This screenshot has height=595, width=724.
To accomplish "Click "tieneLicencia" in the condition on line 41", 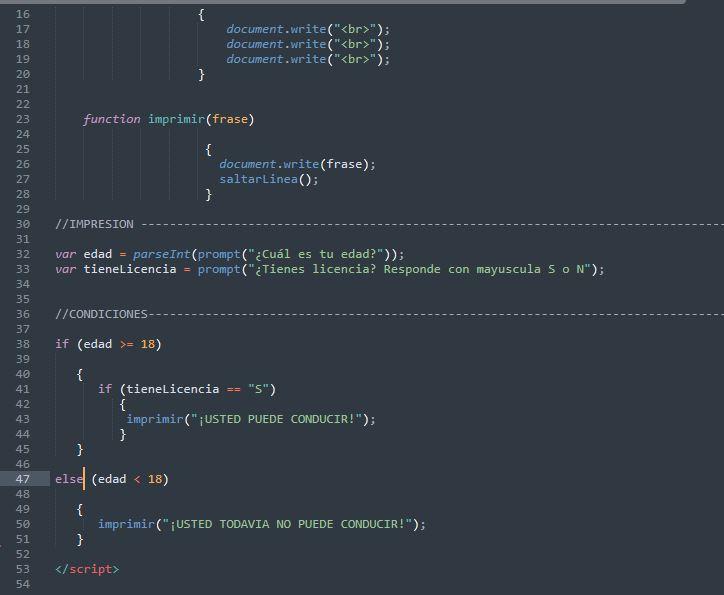I will (173, 389).
